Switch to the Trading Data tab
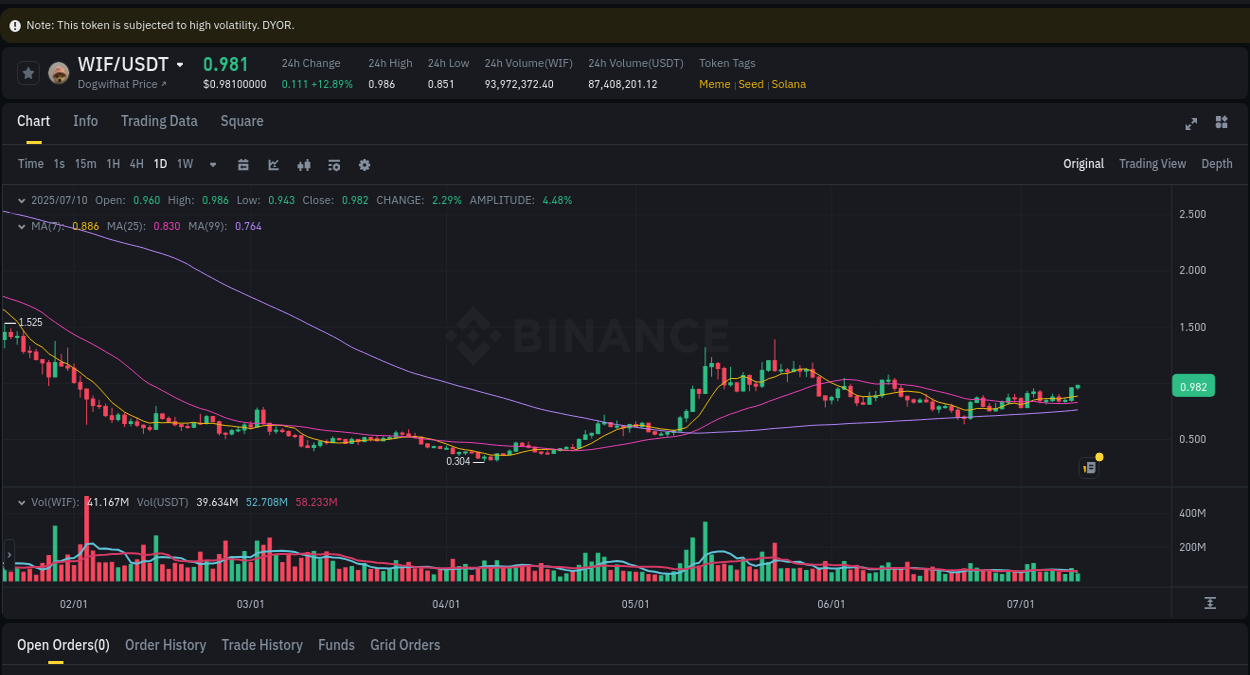The image size is (1250, 675). [x=159, y=121]
